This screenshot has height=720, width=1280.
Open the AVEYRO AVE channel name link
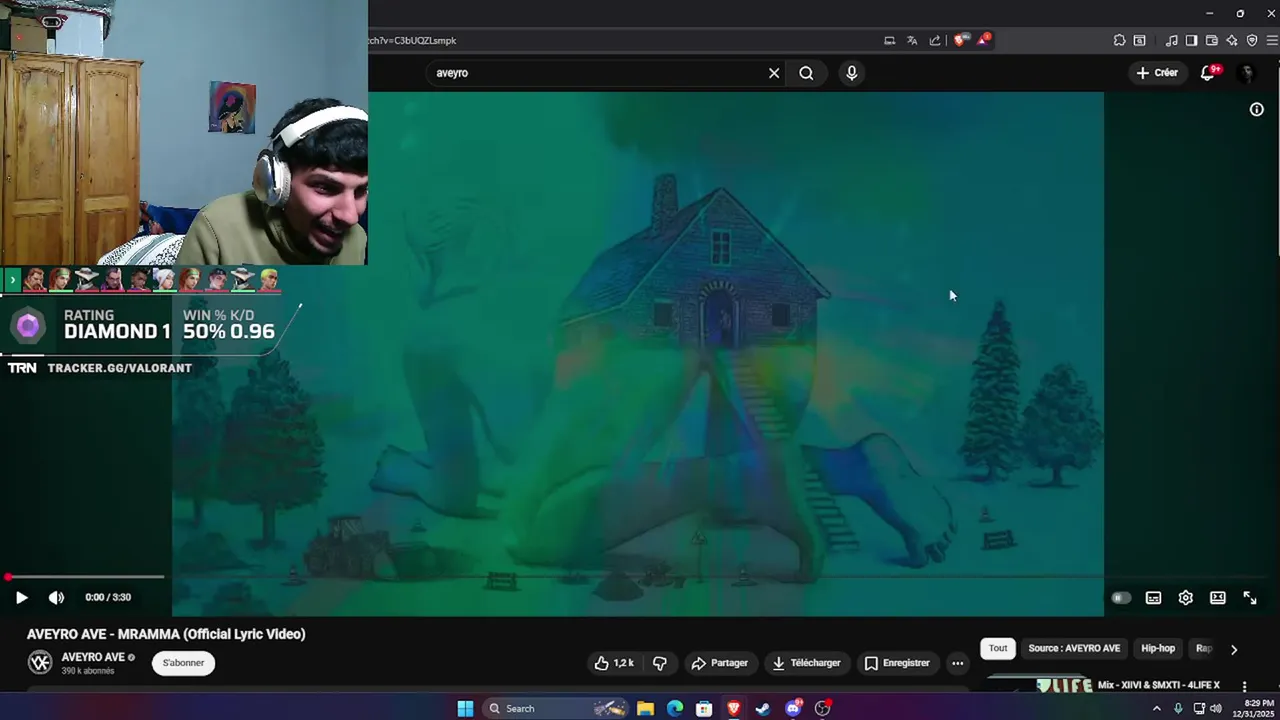tap(93, 657)
